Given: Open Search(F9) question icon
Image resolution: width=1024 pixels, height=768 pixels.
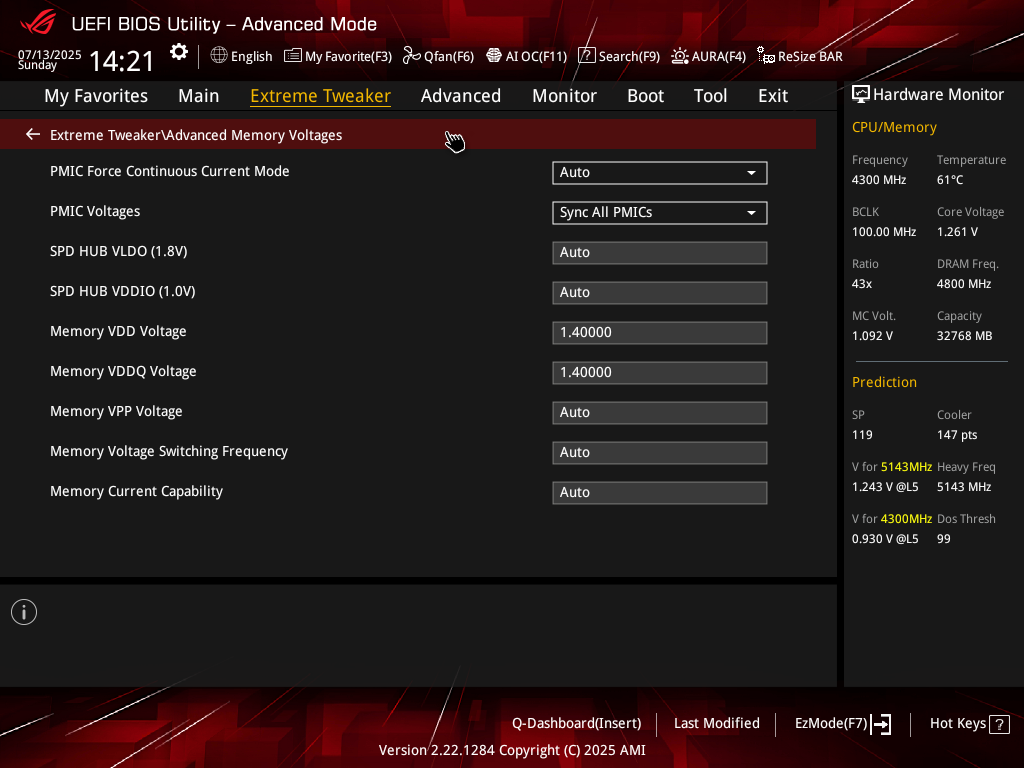Looking at the screenshot, I should [586, 56].
